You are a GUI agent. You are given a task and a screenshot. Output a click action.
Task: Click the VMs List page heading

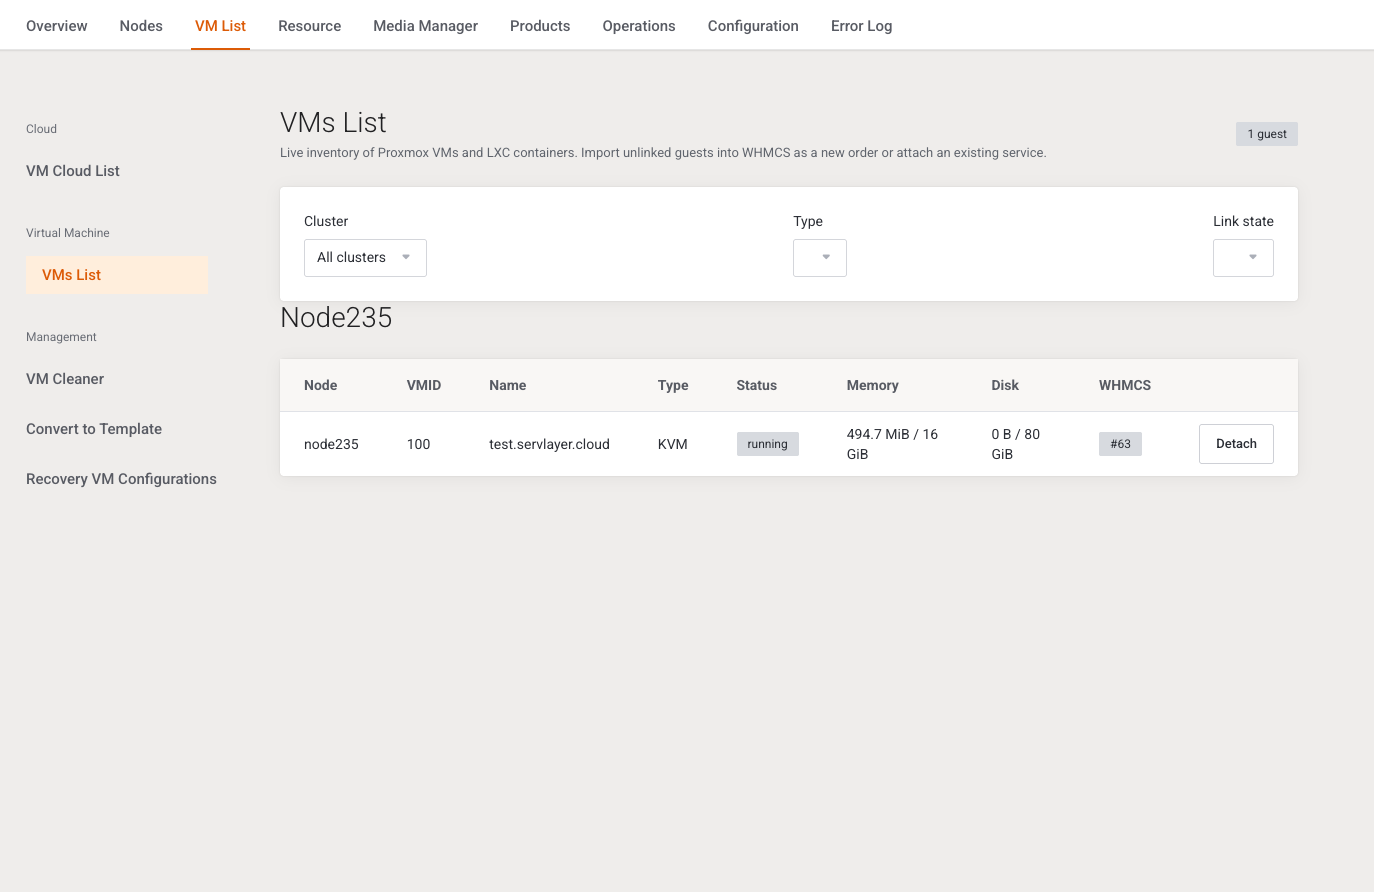point(333,123)
